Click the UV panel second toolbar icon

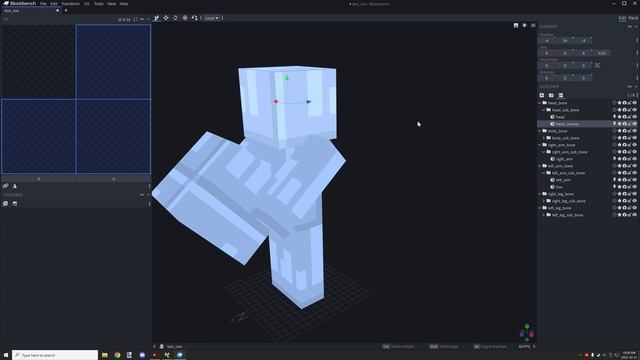click(x=15, y=186)
